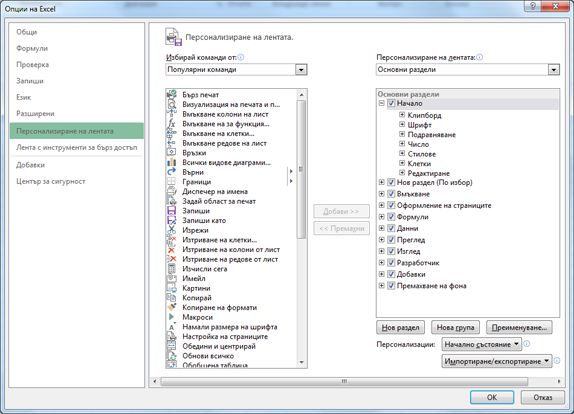
Task: Toggle the Вмъкване checkbox
Action: (391, 194)
